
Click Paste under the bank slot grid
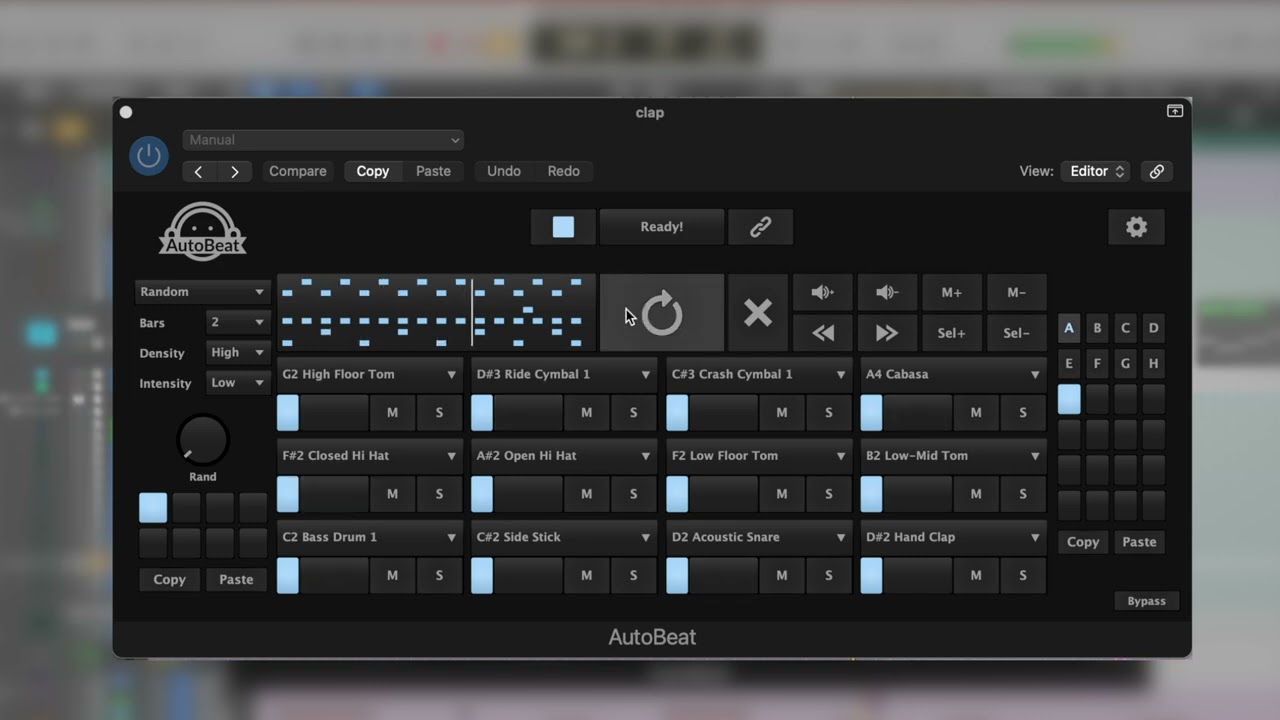(x=1139, y=542)
